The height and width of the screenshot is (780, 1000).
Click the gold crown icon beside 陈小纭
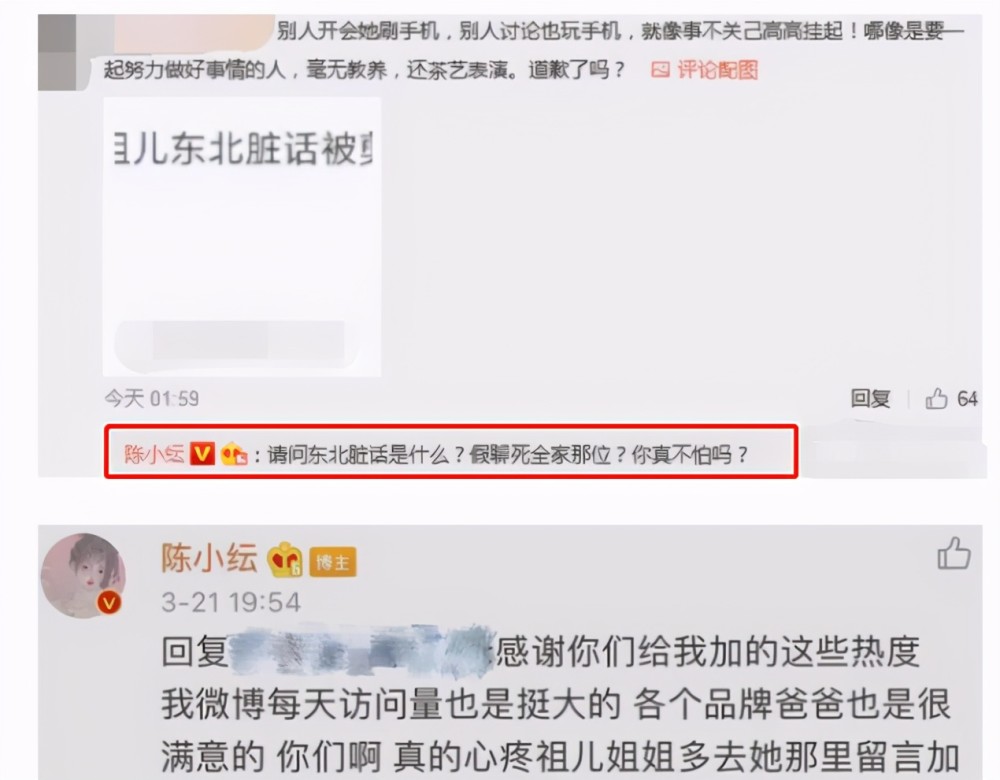[x=285, y=560]
